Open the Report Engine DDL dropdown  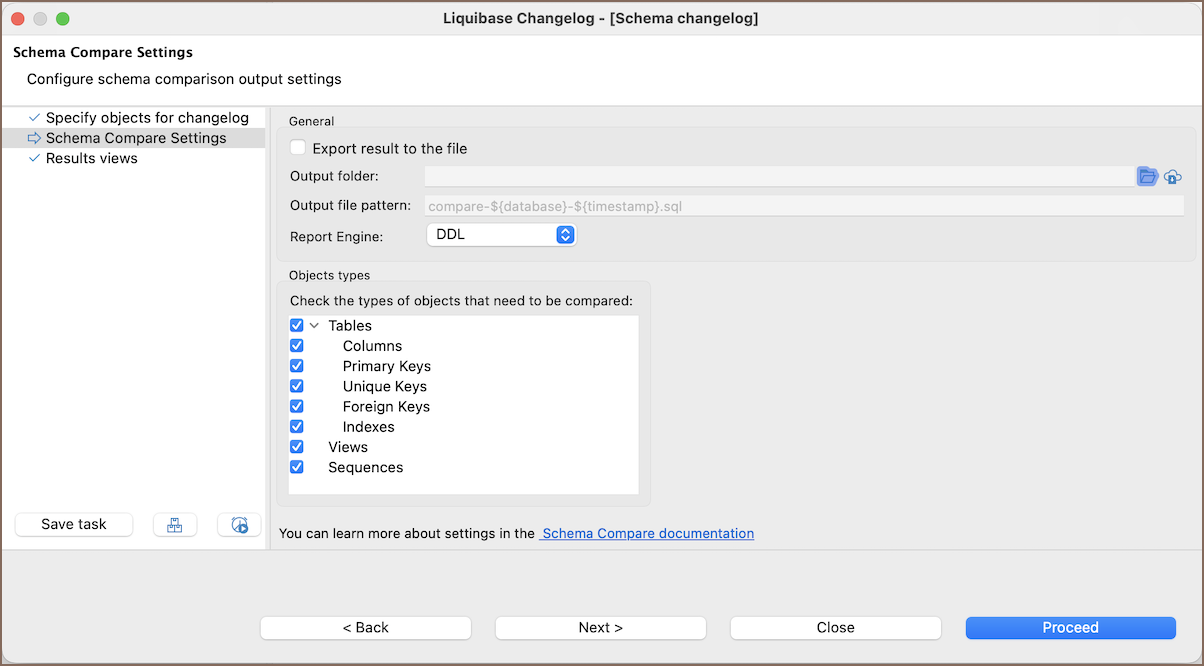(x=501, y=235)
